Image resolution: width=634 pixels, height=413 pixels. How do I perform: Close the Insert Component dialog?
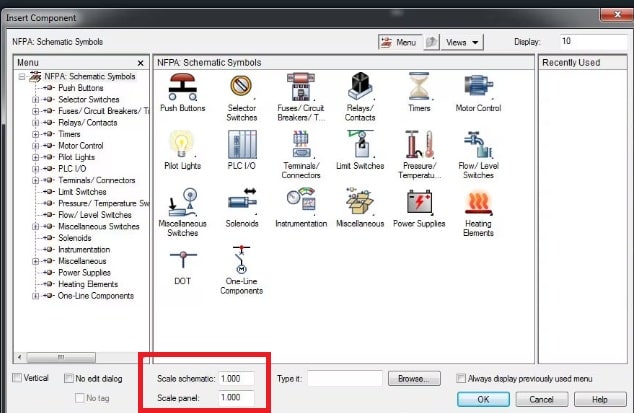coord(617,15)
